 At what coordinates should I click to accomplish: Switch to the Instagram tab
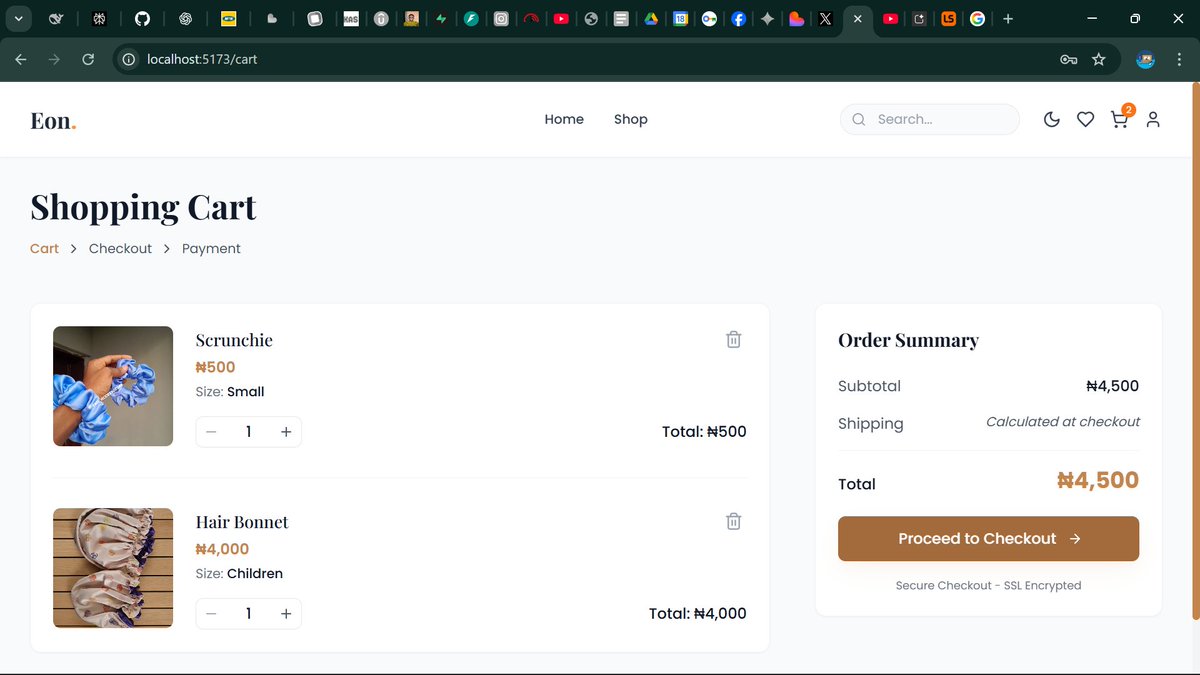coord(501,18)
